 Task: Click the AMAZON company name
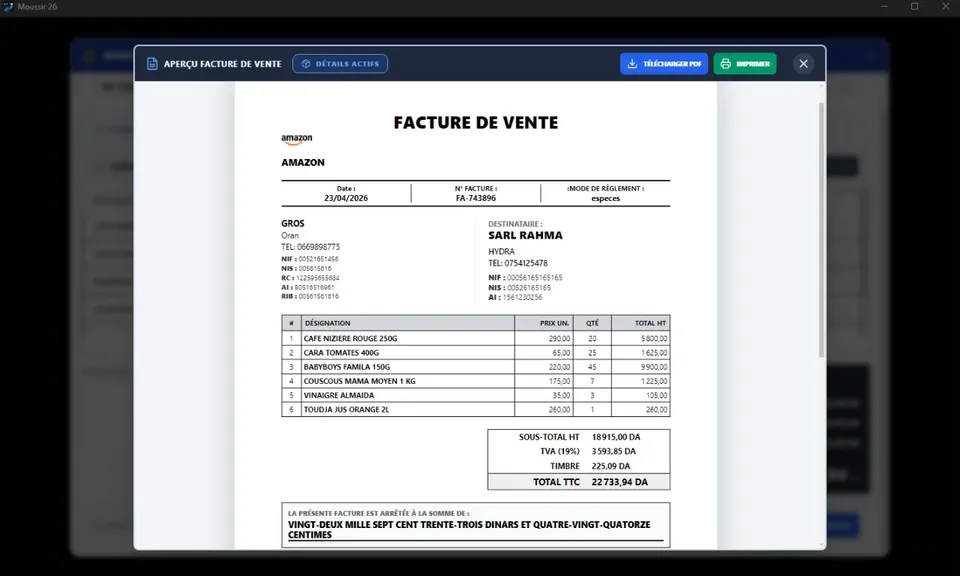(x=303, y=162)
